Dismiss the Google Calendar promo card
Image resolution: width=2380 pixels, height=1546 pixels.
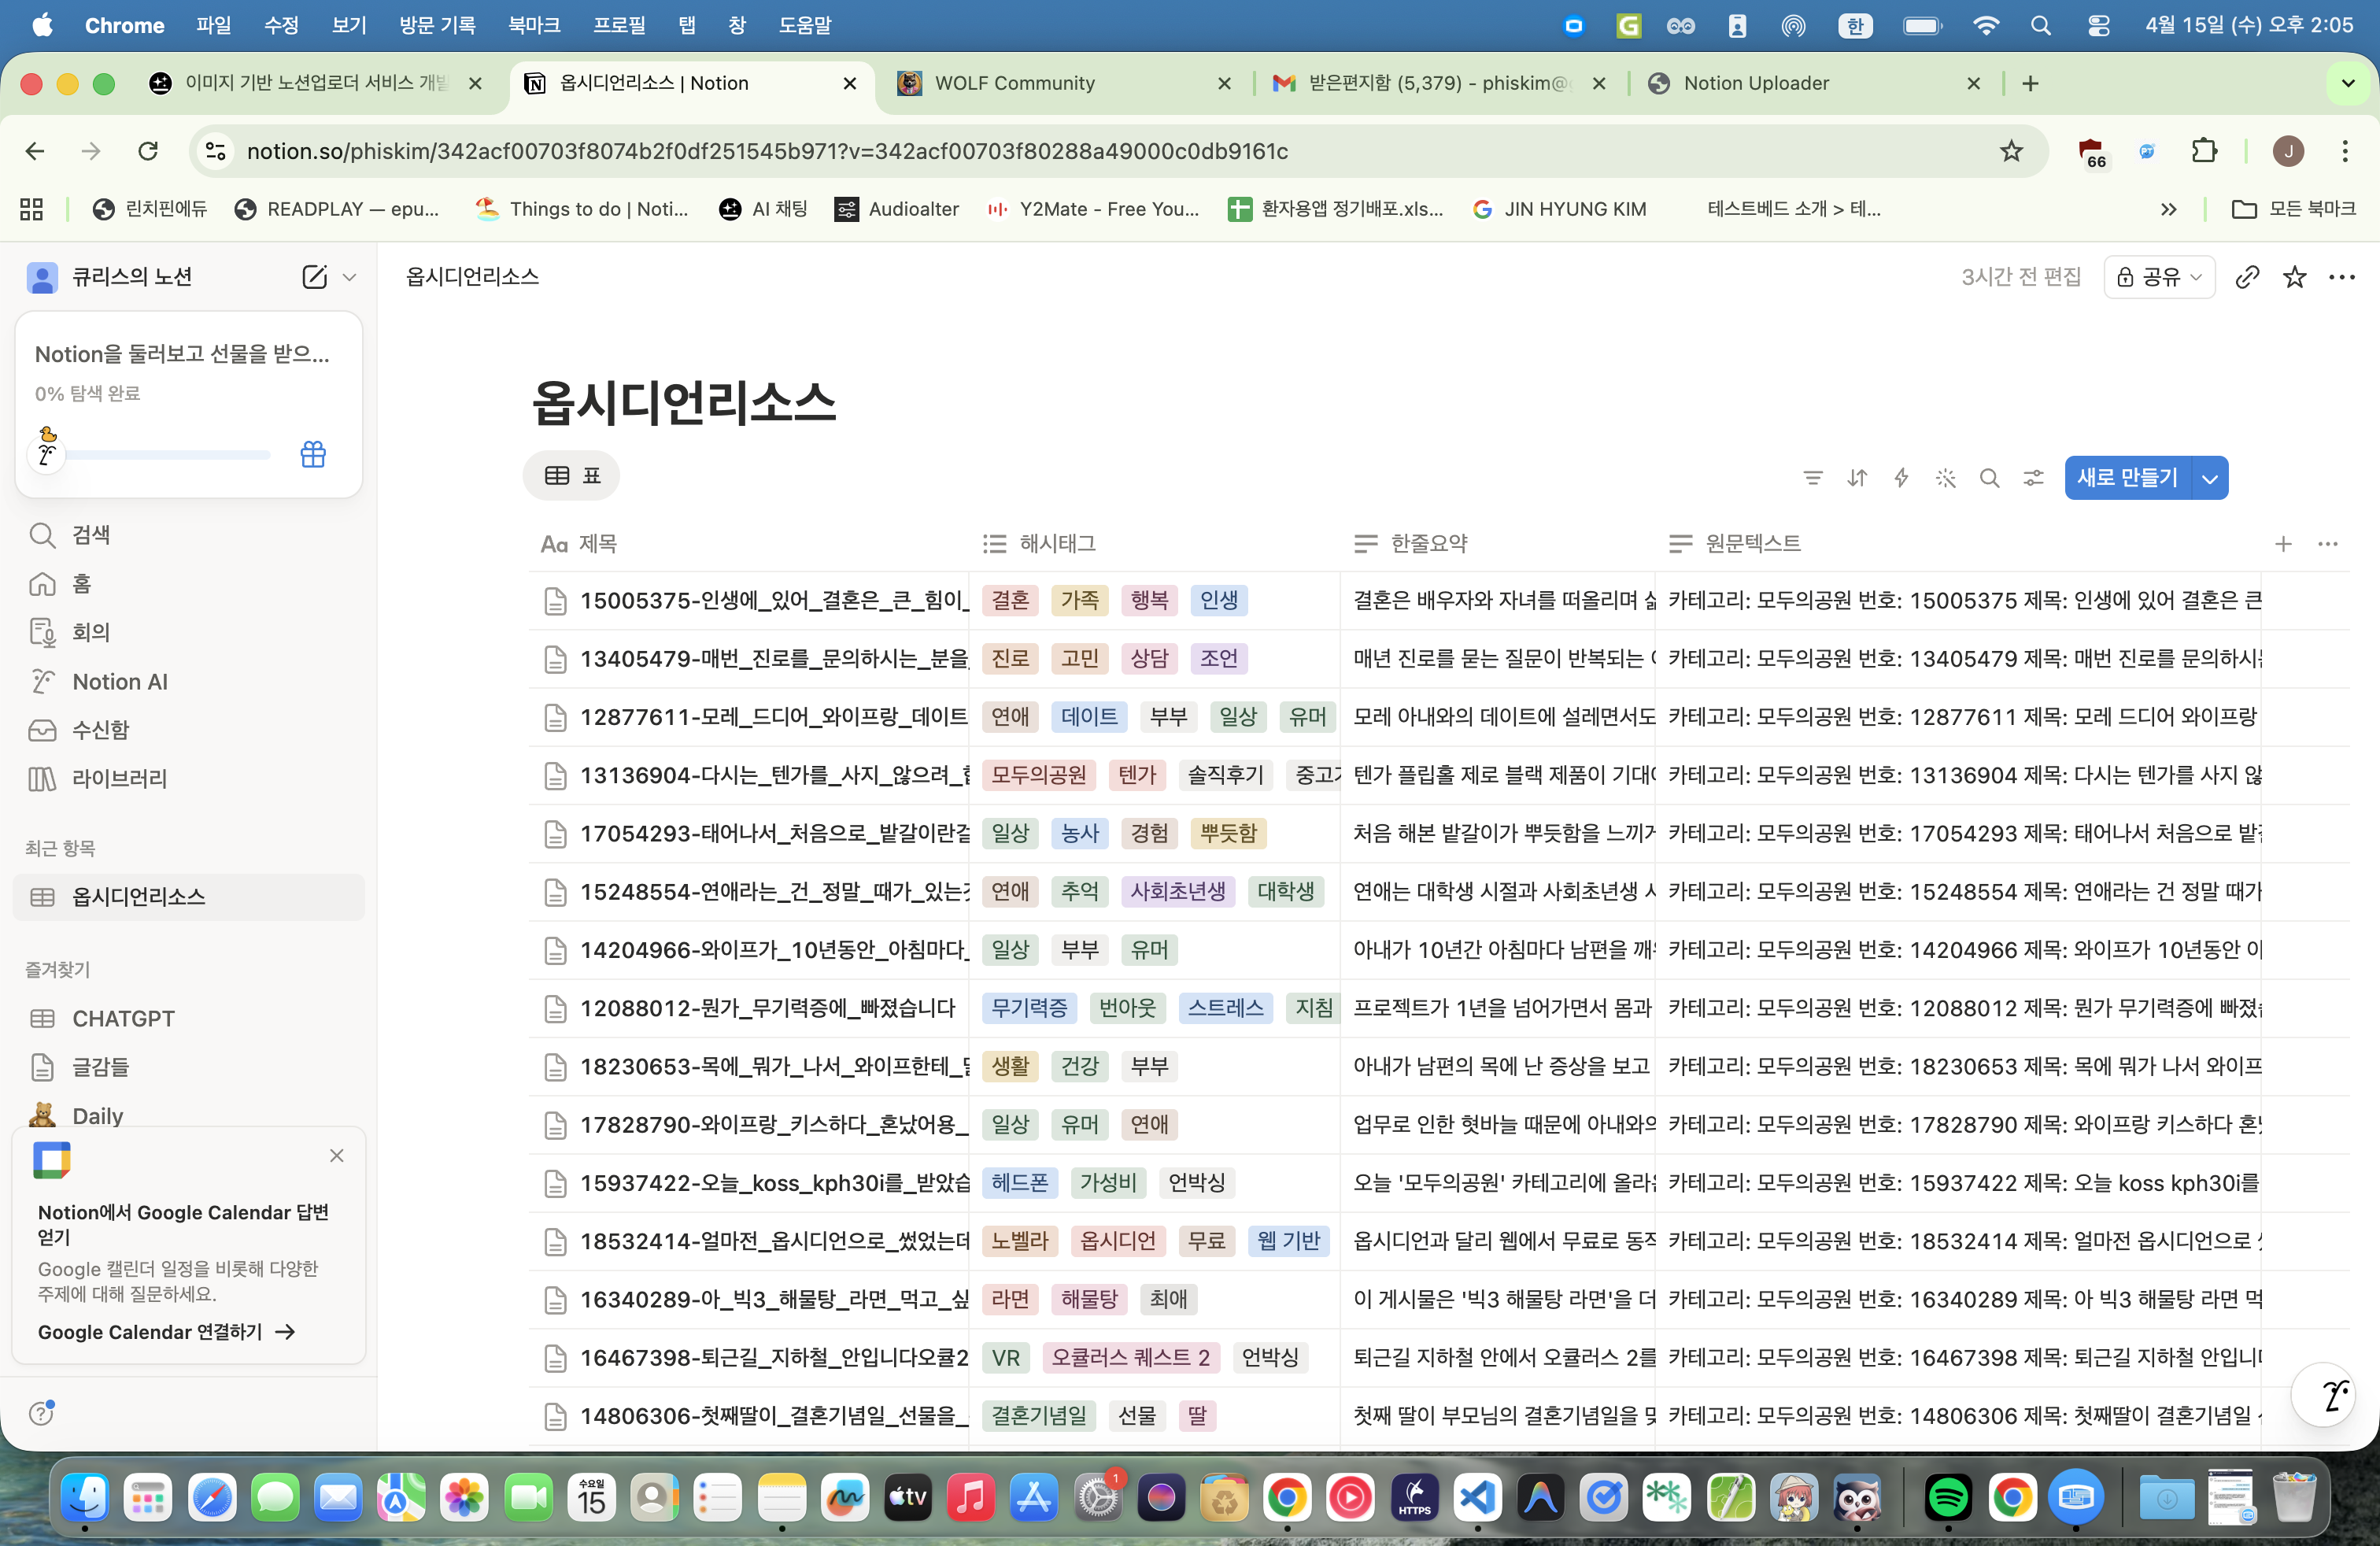[x=337, y=1156]
